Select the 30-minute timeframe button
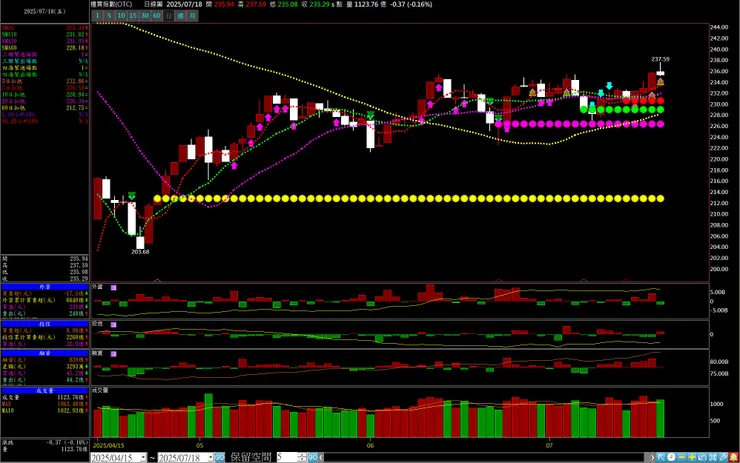Screen dimensions: 740x463 (145, 16)
